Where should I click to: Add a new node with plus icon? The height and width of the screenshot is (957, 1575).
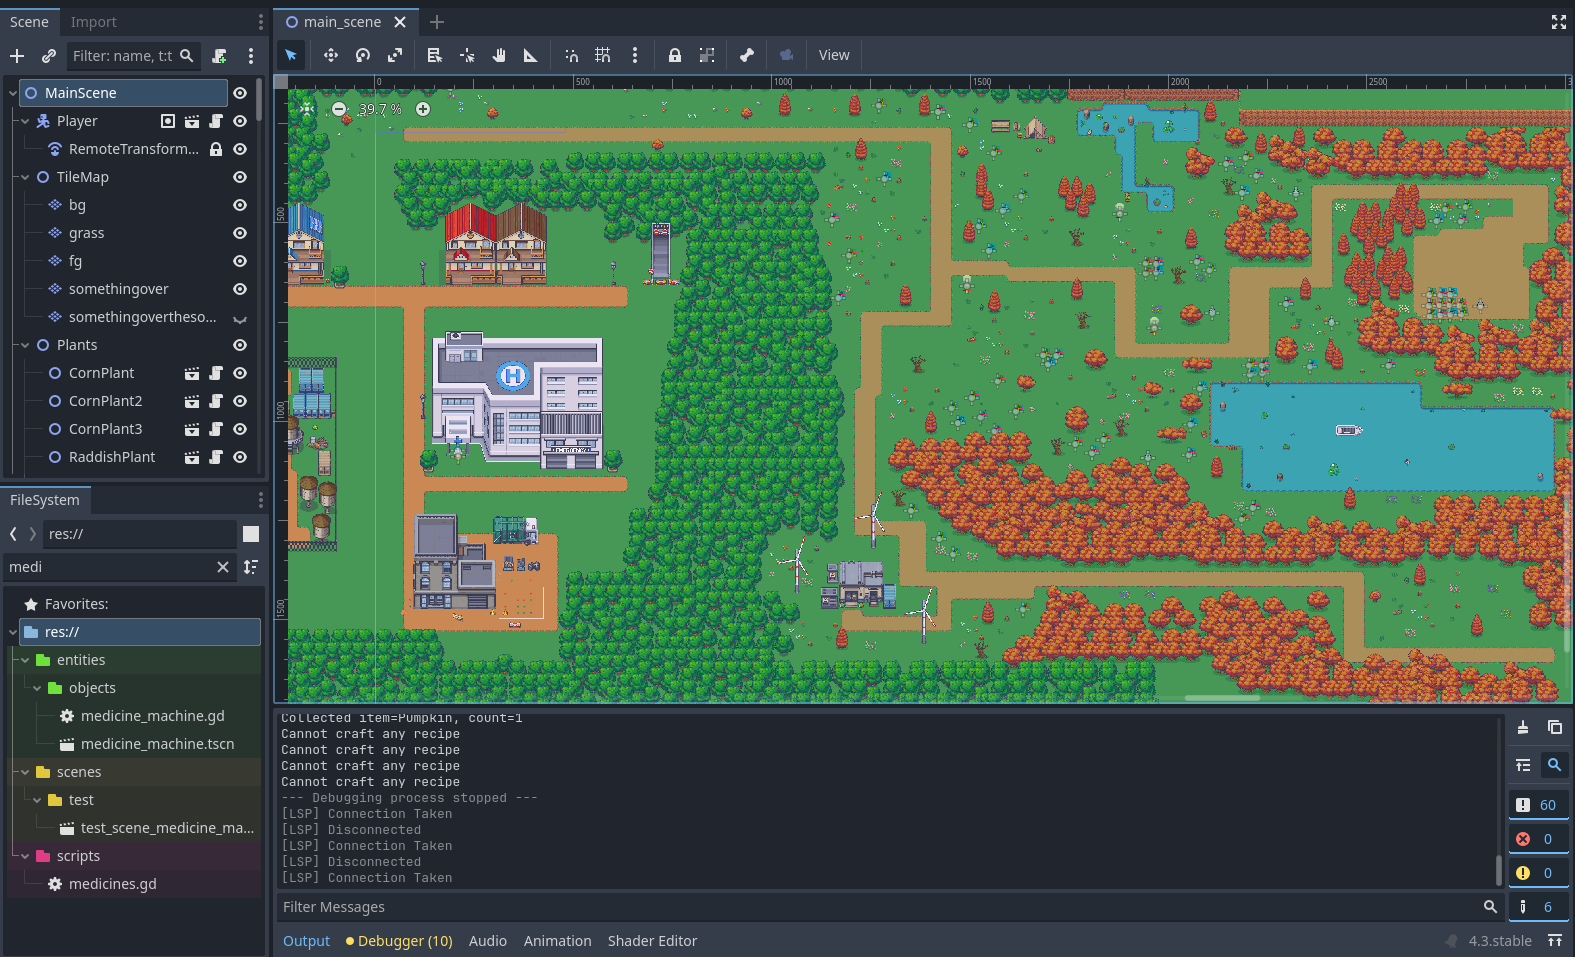tap(17, 56)
